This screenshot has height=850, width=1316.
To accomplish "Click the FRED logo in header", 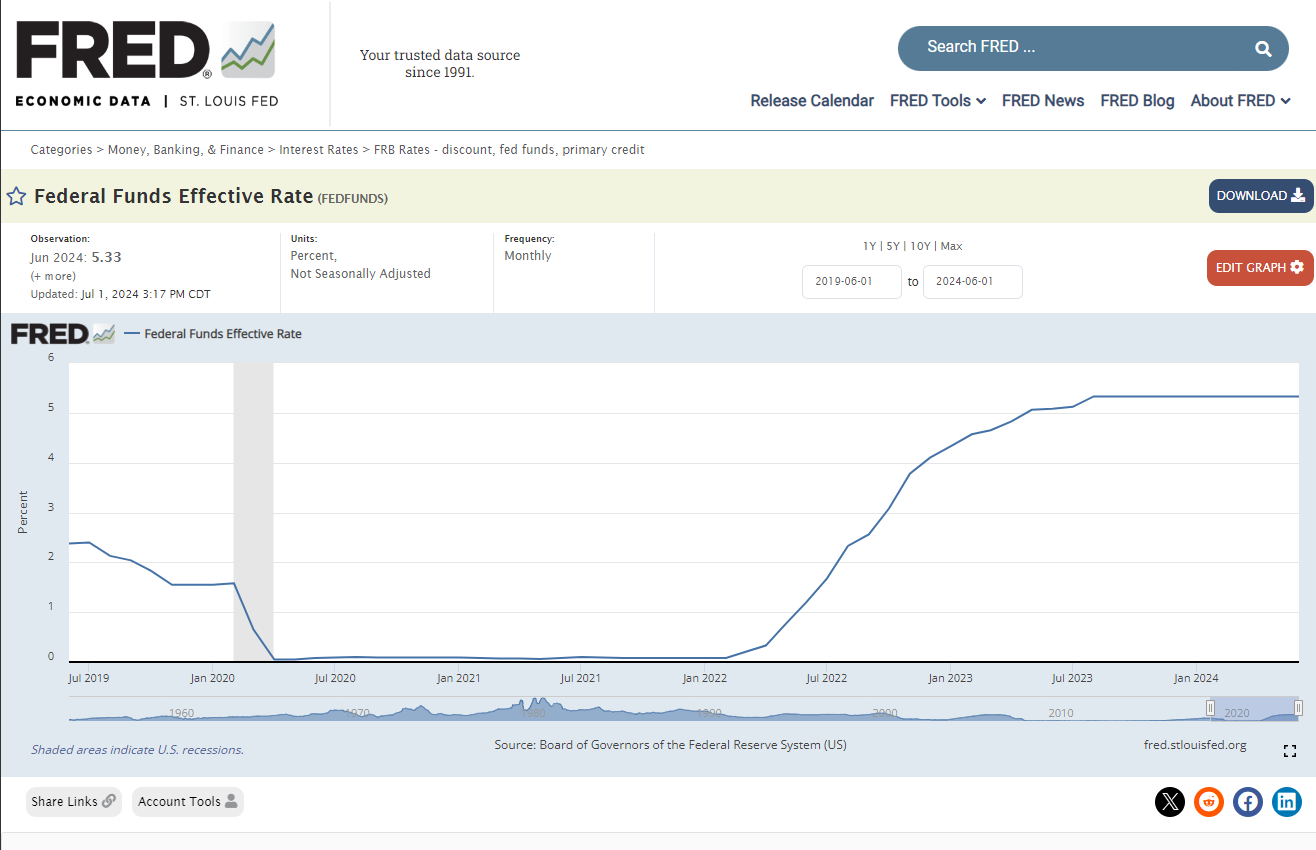I will (146, 63).
